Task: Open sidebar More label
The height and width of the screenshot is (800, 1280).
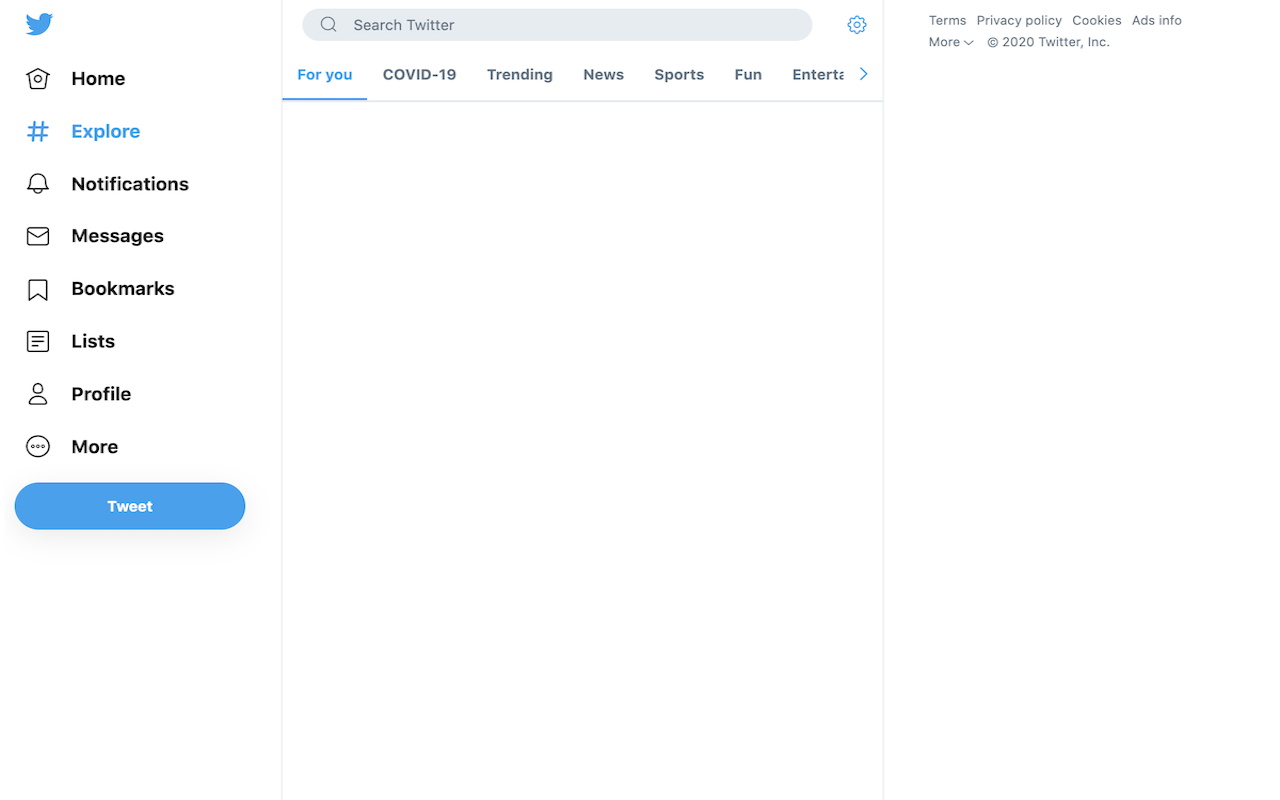Action: (x=95, y=447)
